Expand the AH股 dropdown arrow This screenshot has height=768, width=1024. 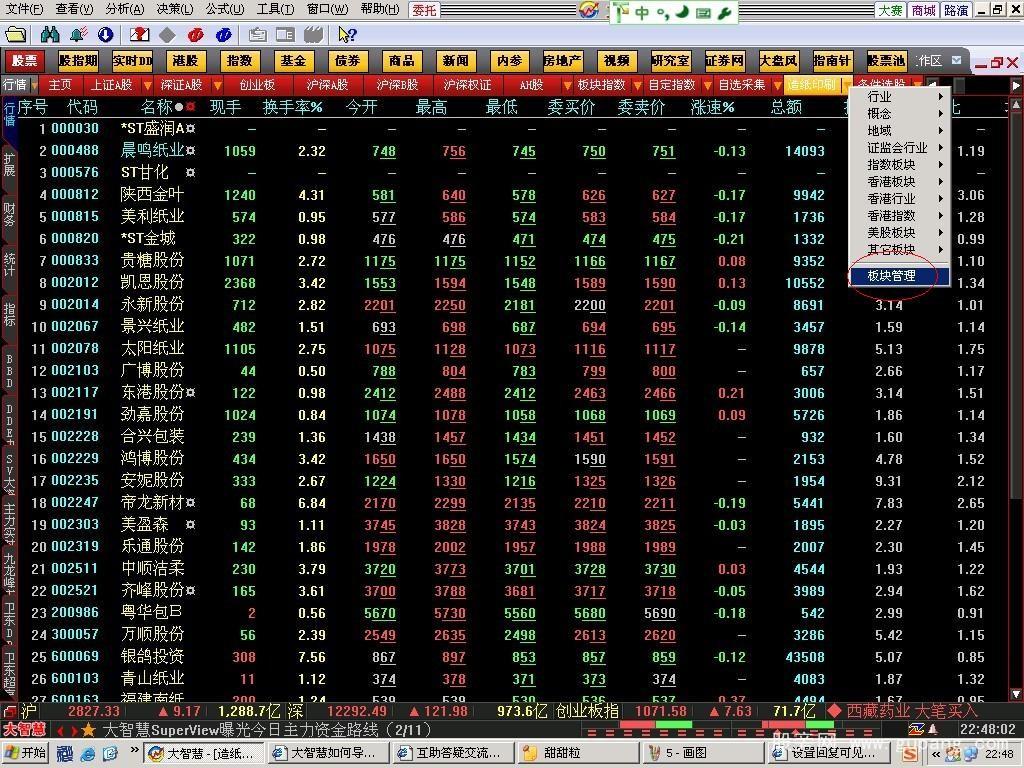pos(568,86)
